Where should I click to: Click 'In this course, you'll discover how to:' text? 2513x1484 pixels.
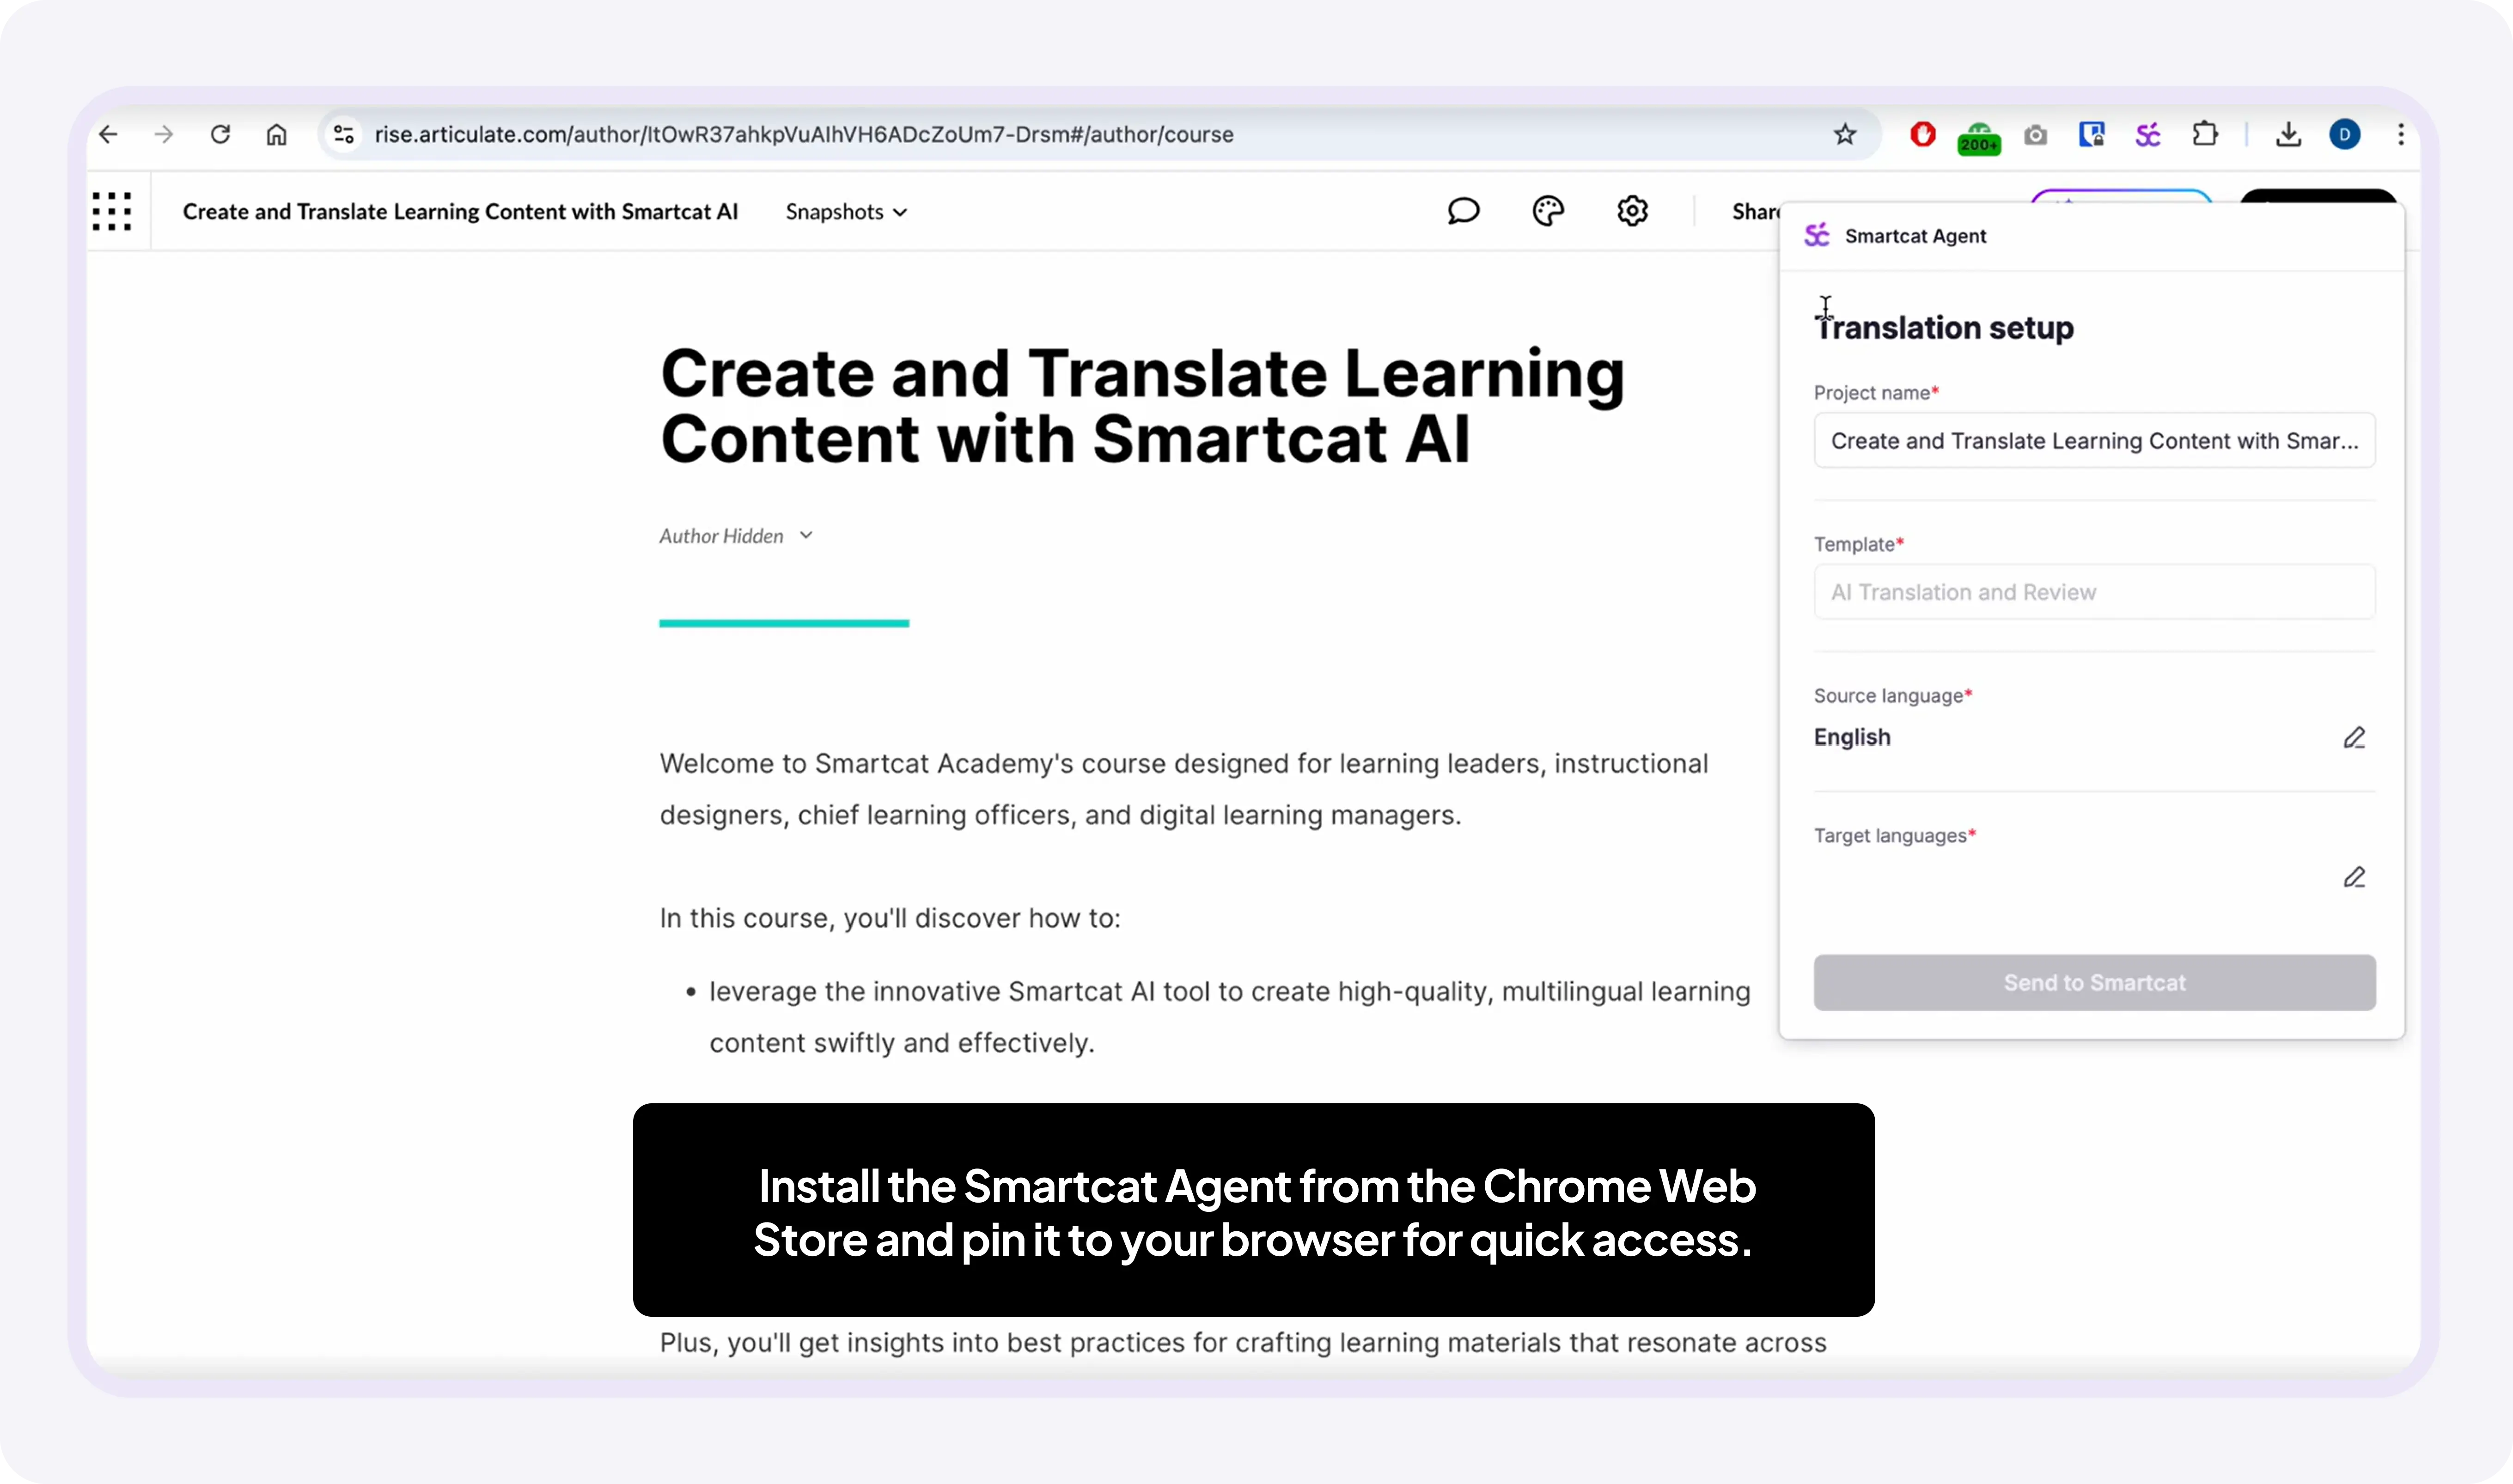click(890, 918)
